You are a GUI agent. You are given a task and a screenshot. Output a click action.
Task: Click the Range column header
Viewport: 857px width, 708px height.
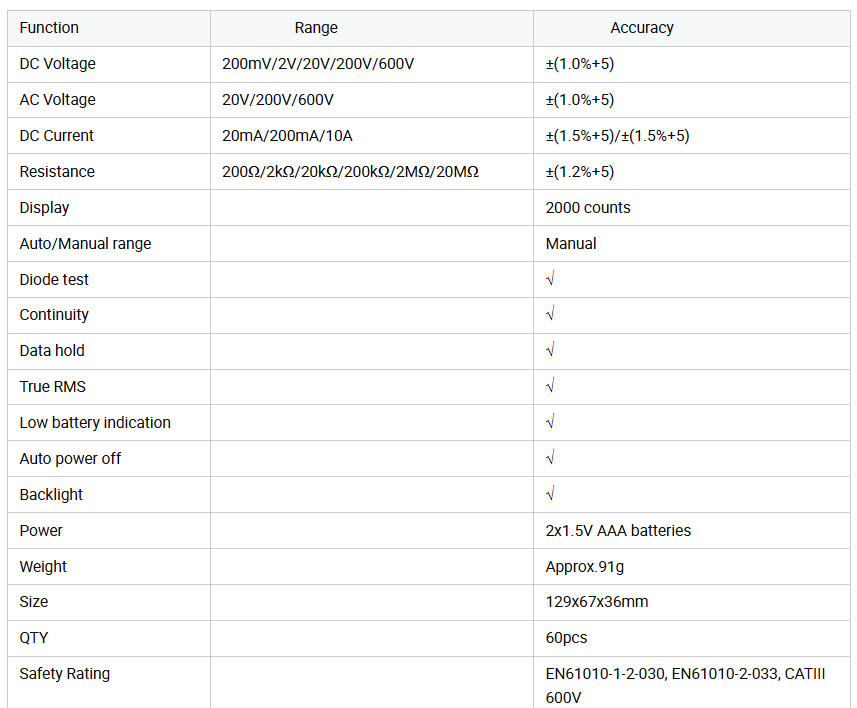point(316,28)
